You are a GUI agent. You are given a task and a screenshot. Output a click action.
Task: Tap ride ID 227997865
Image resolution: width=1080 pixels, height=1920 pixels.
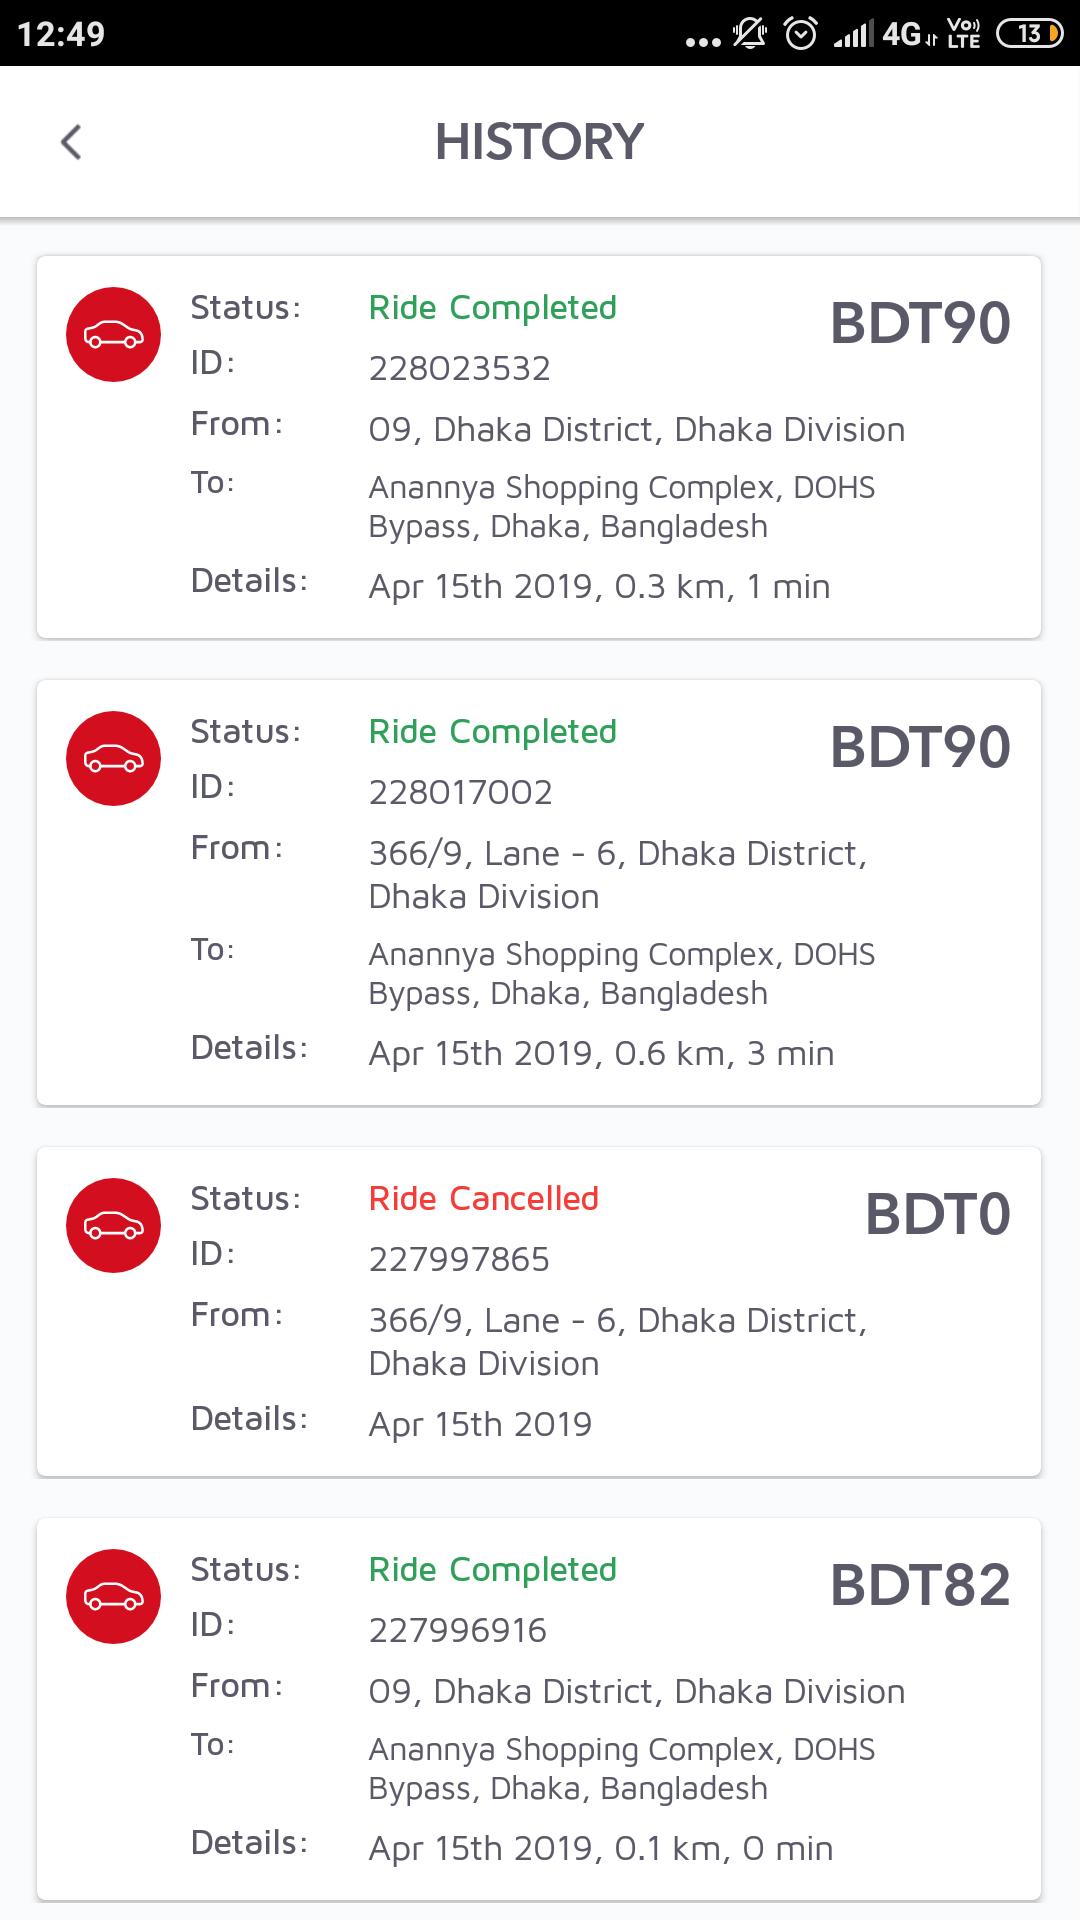459,1260
